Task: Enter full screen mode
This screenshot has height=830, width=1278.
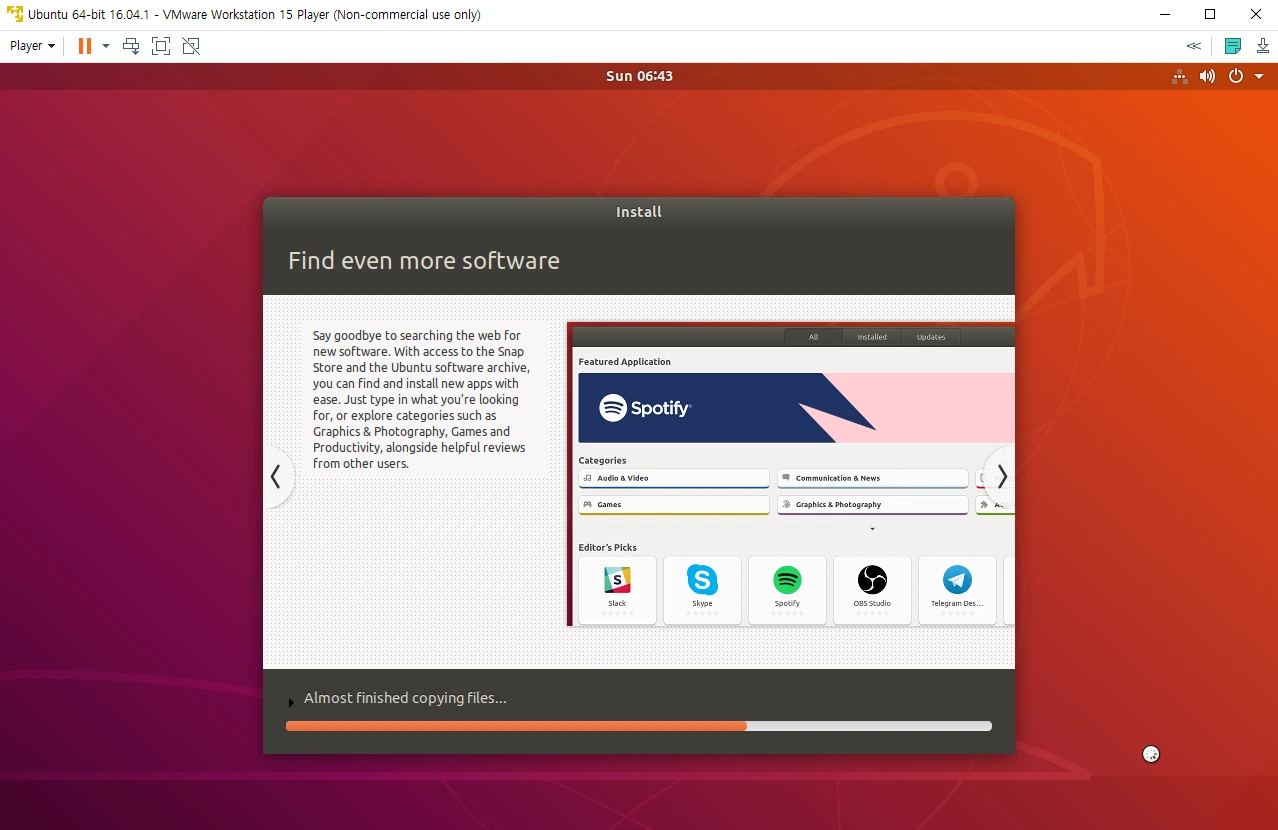Action: [x=161, y=46]
